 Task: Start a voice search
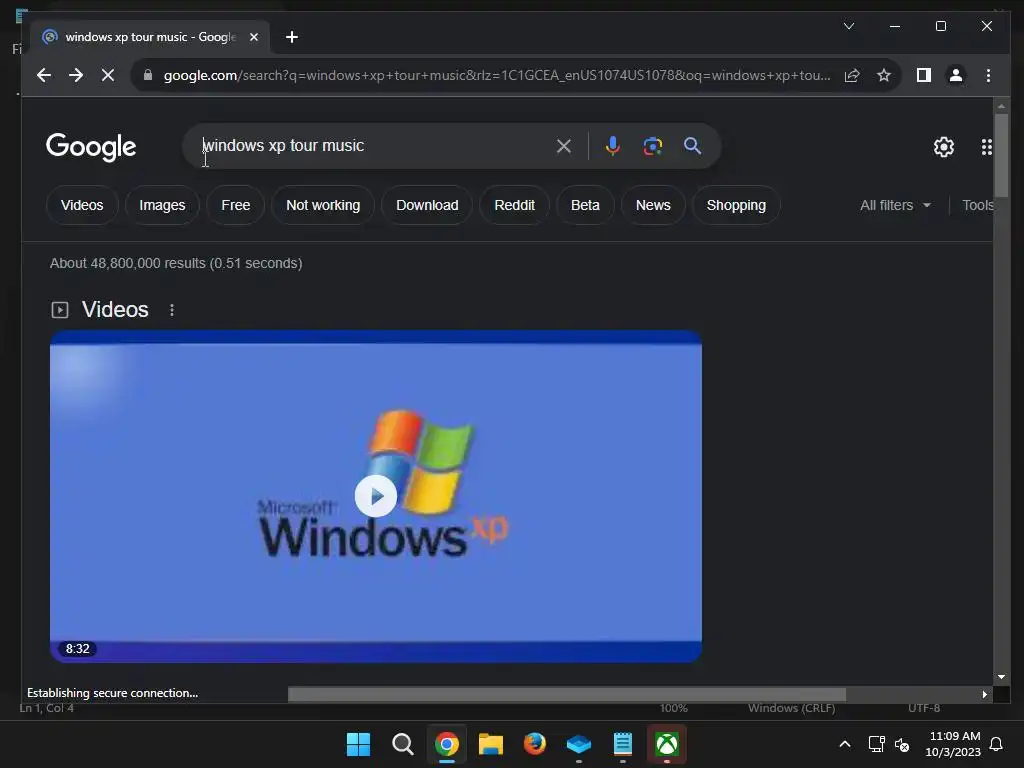pos(613,146)
